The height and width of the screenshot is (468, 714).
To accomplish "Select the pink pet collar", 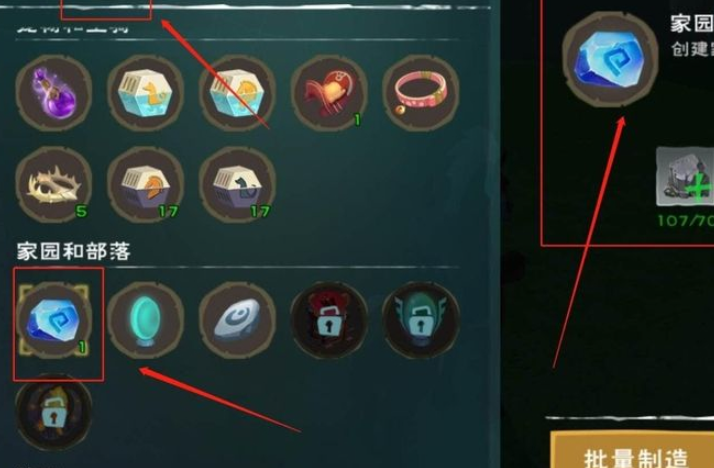I will (x=421, y=93).
